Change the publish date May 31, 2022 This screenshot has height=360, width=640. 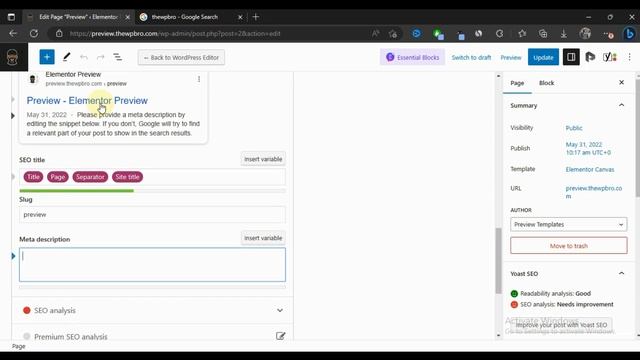point(588,149)
